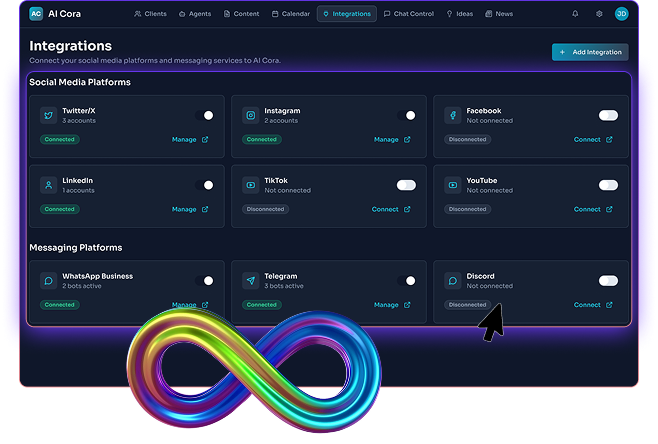
Task: Open notifications bell in header
Action: coord(575,14)
